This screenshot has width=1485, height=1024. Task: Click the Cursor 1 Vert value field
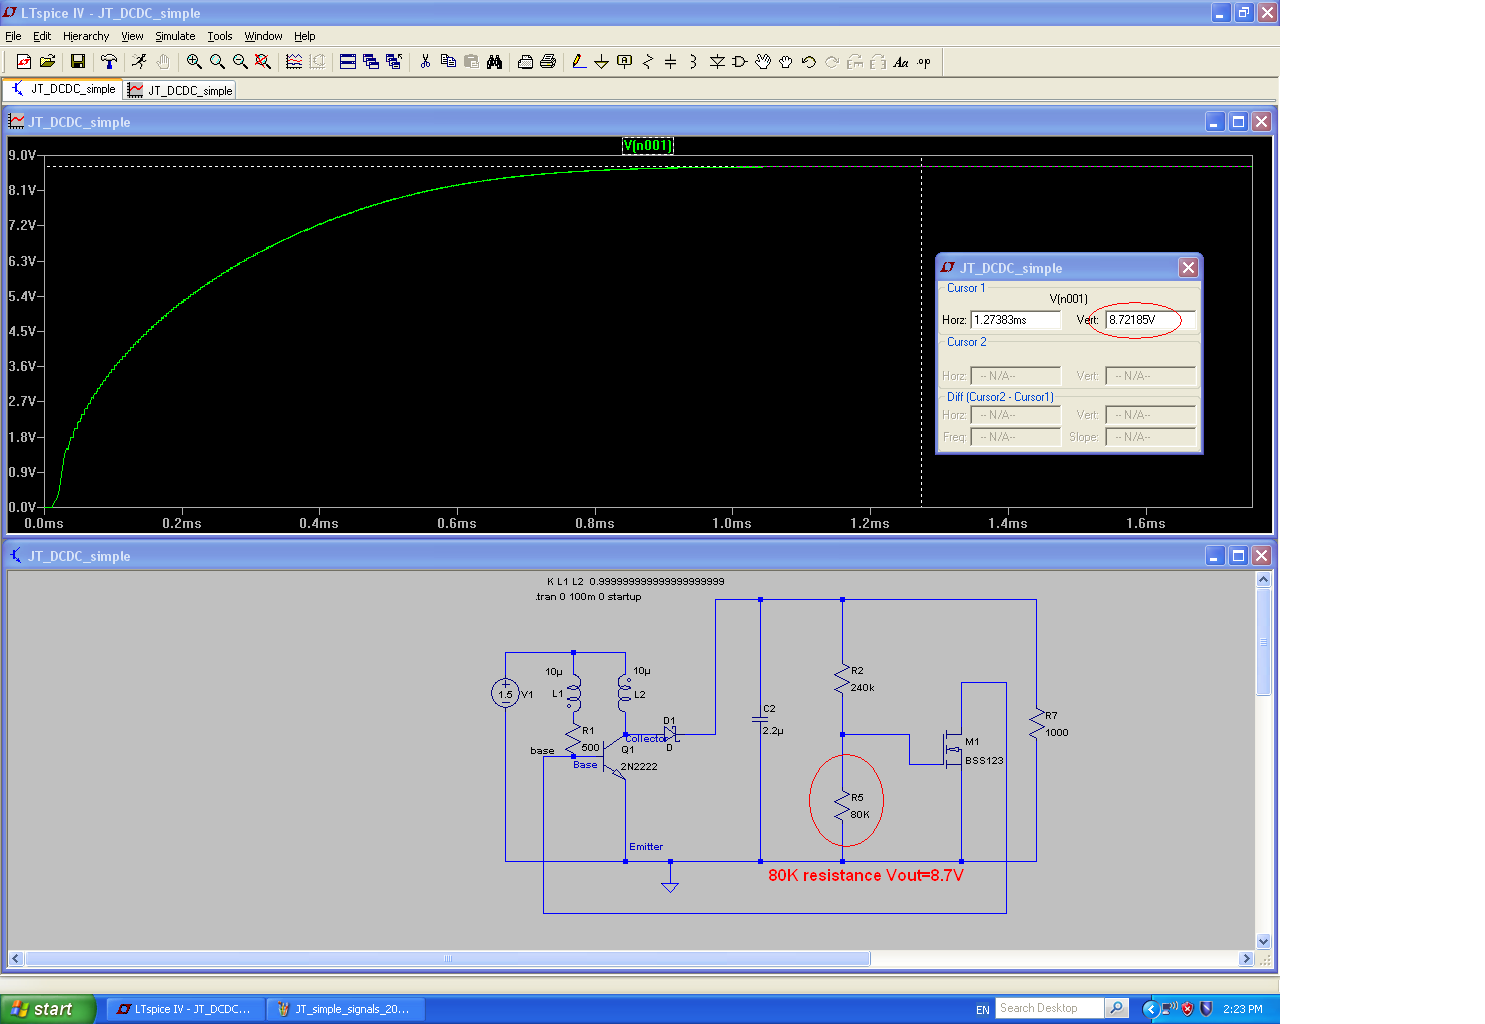tap(1149, 320)
